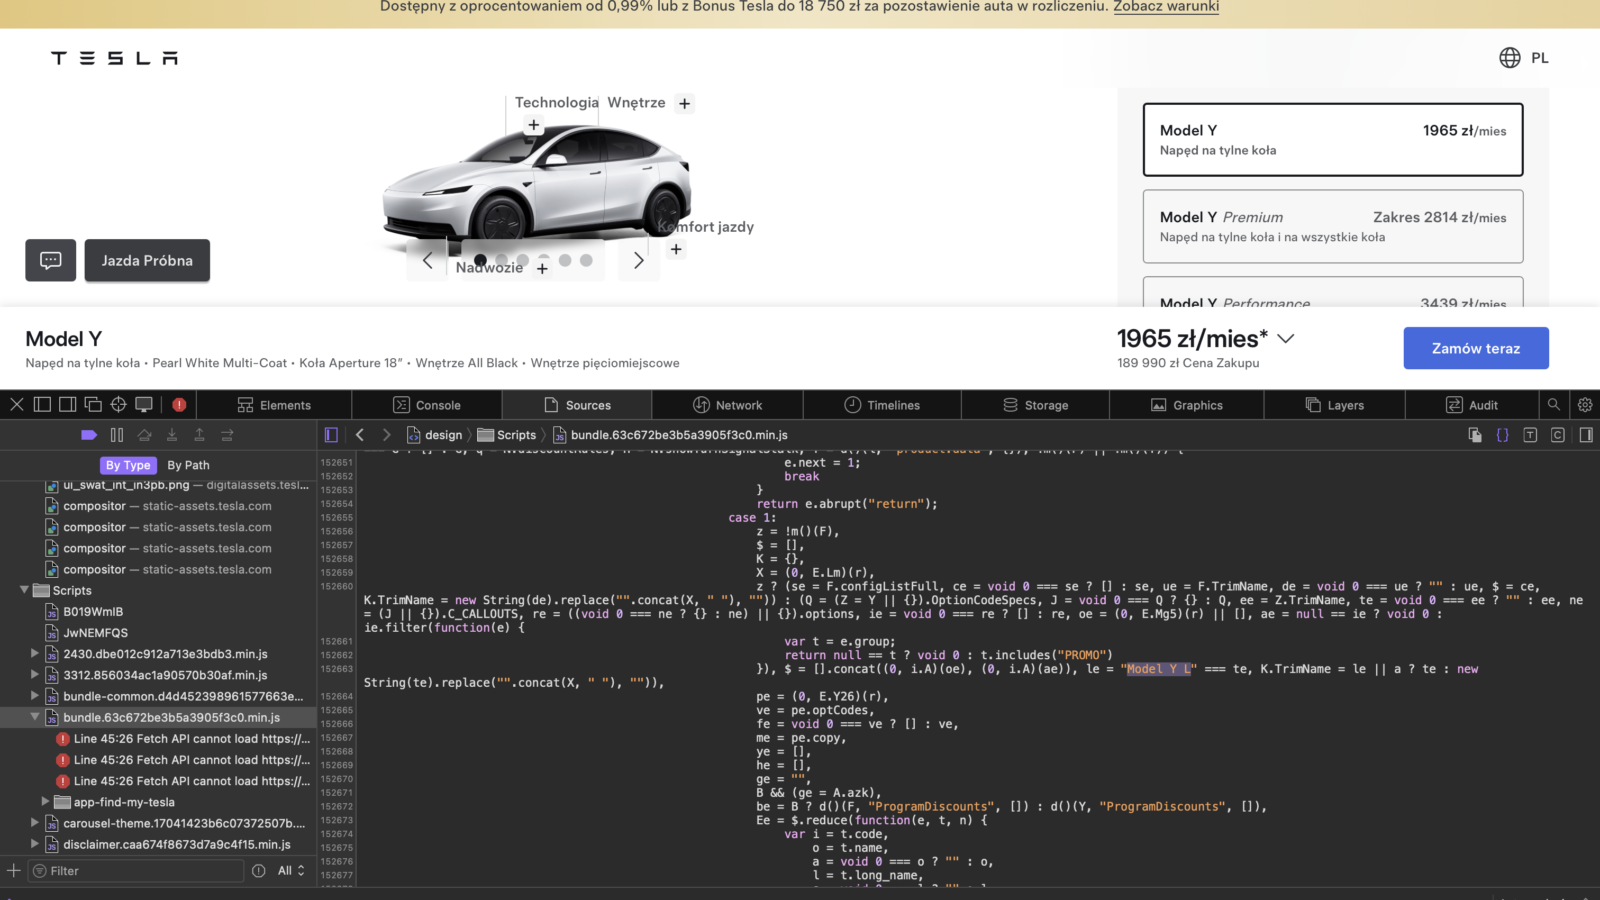The height and width of the screenshot is (900, 1600).
Task: Show next car image in carousel
Action: pos(638,260)
